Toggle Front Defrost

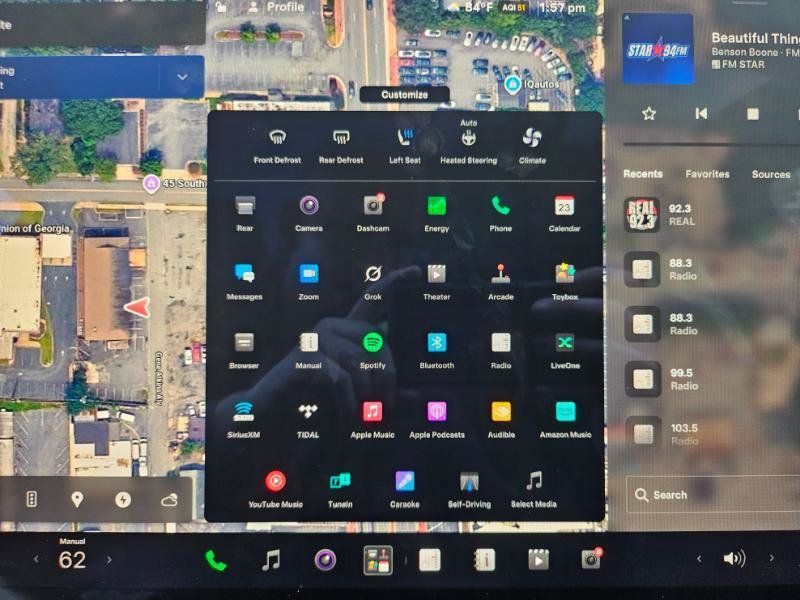(277, 138)
